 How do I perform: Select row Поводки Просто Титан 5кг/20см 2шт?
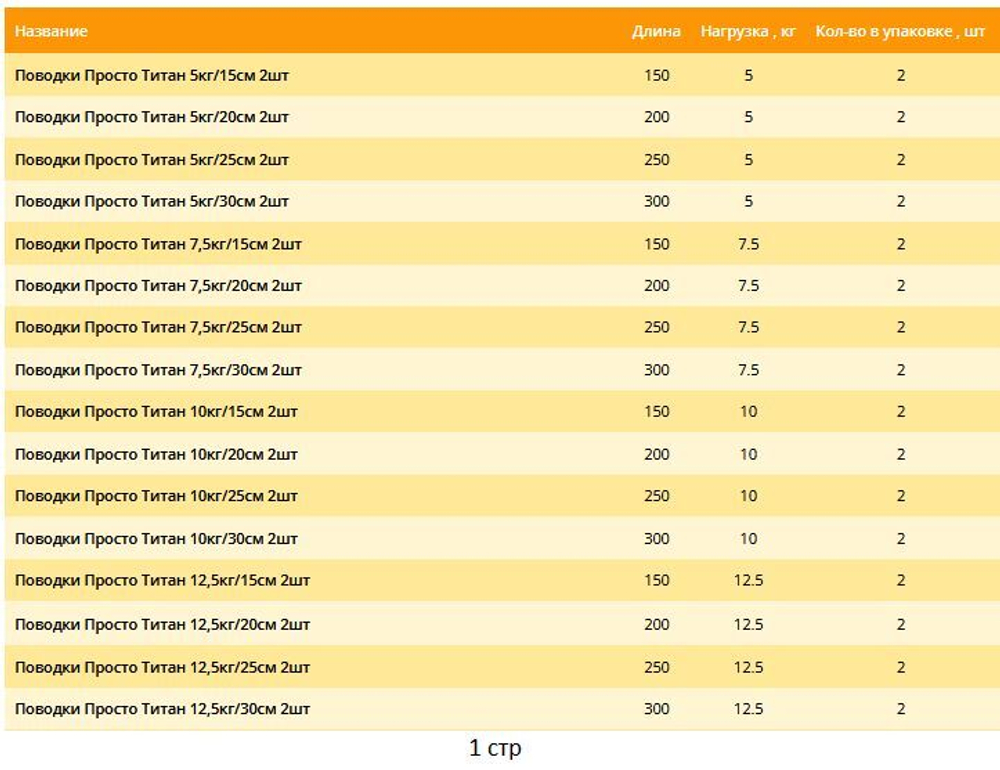pyautogui.click(x=502, y=117)
